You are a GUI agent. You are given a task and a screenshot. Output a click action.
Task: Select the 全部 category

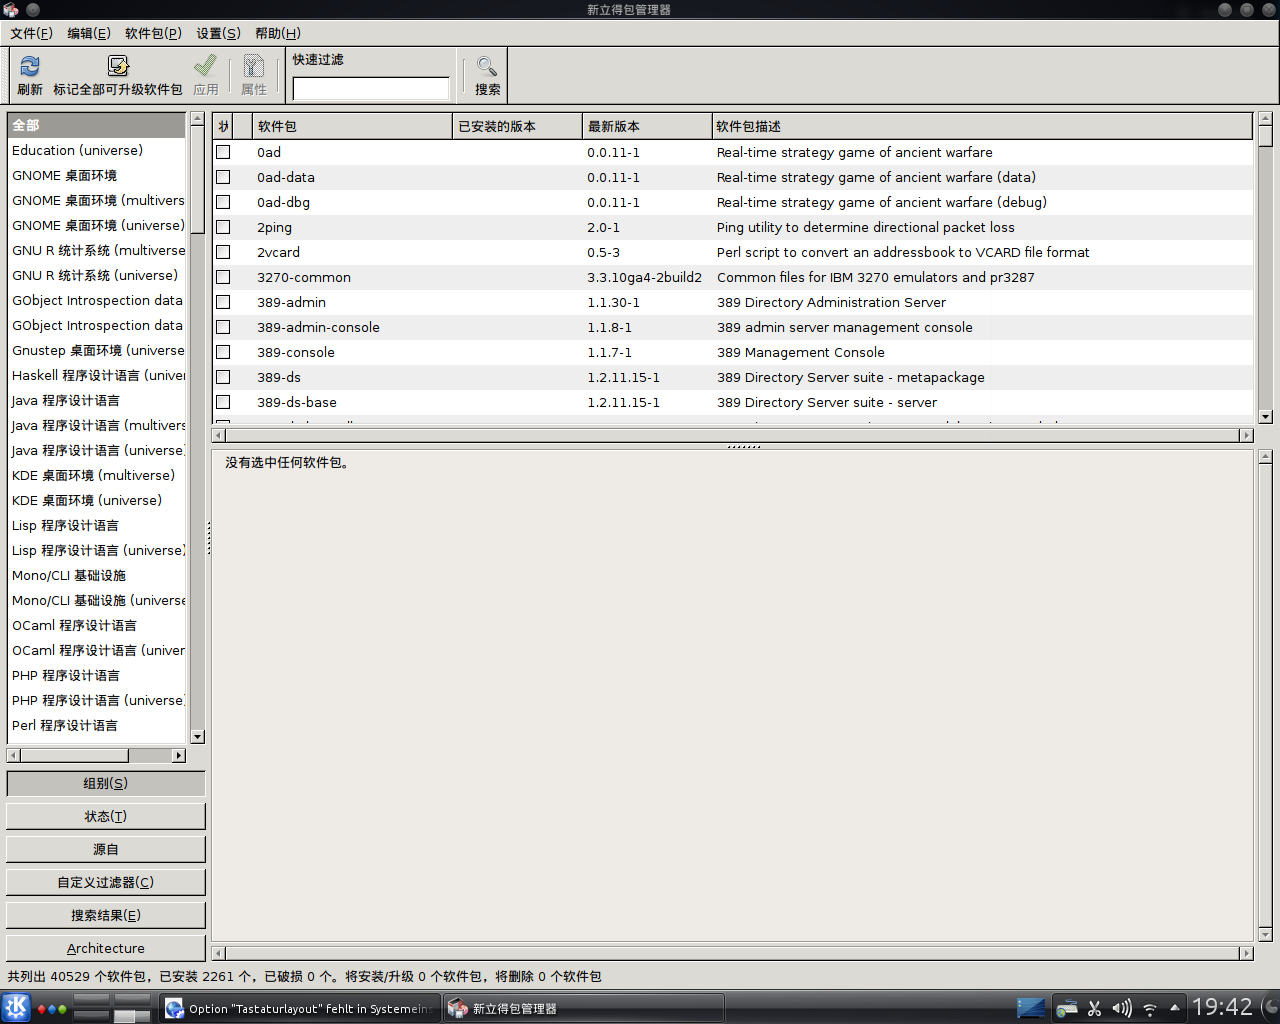point(96,125)
